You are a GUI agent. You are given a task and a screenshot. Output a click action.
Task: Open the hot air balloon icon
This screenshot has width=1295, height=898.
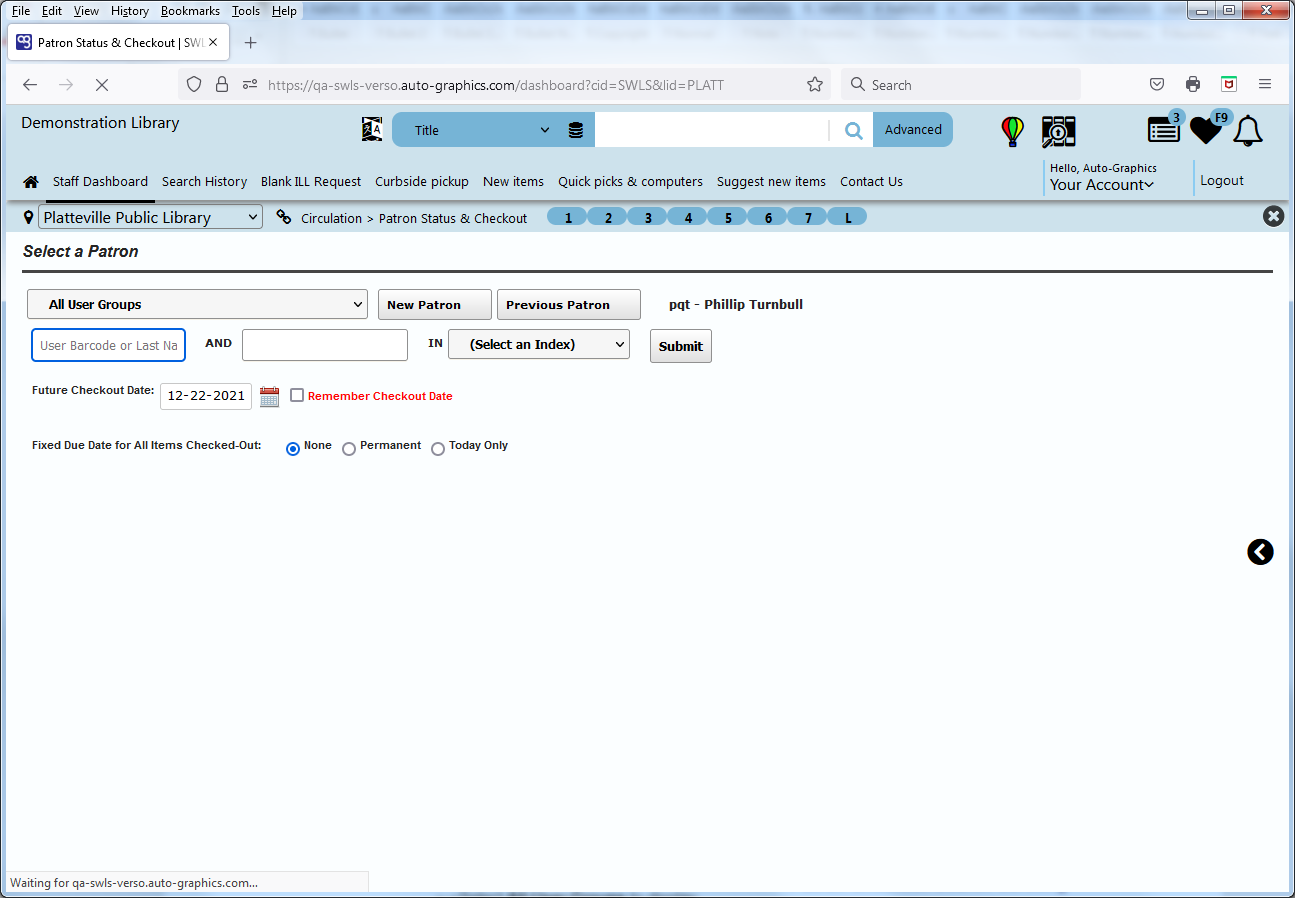click(1013, 131)
